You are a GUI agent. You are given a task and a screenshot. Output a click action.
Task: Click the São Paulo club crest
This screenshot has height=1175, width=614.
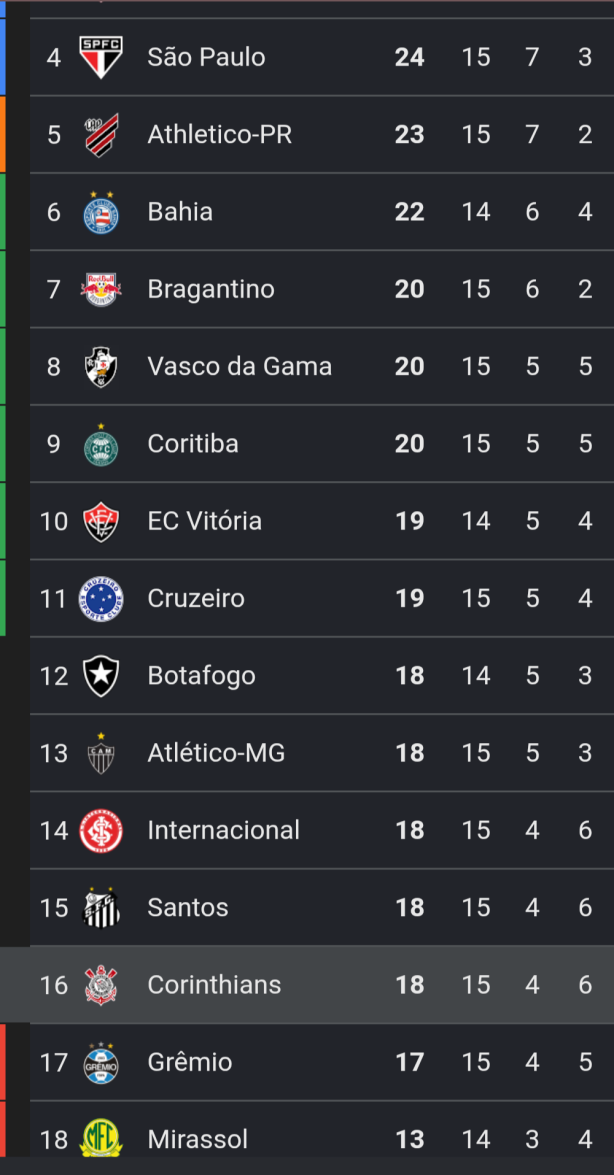click(101, 57)
